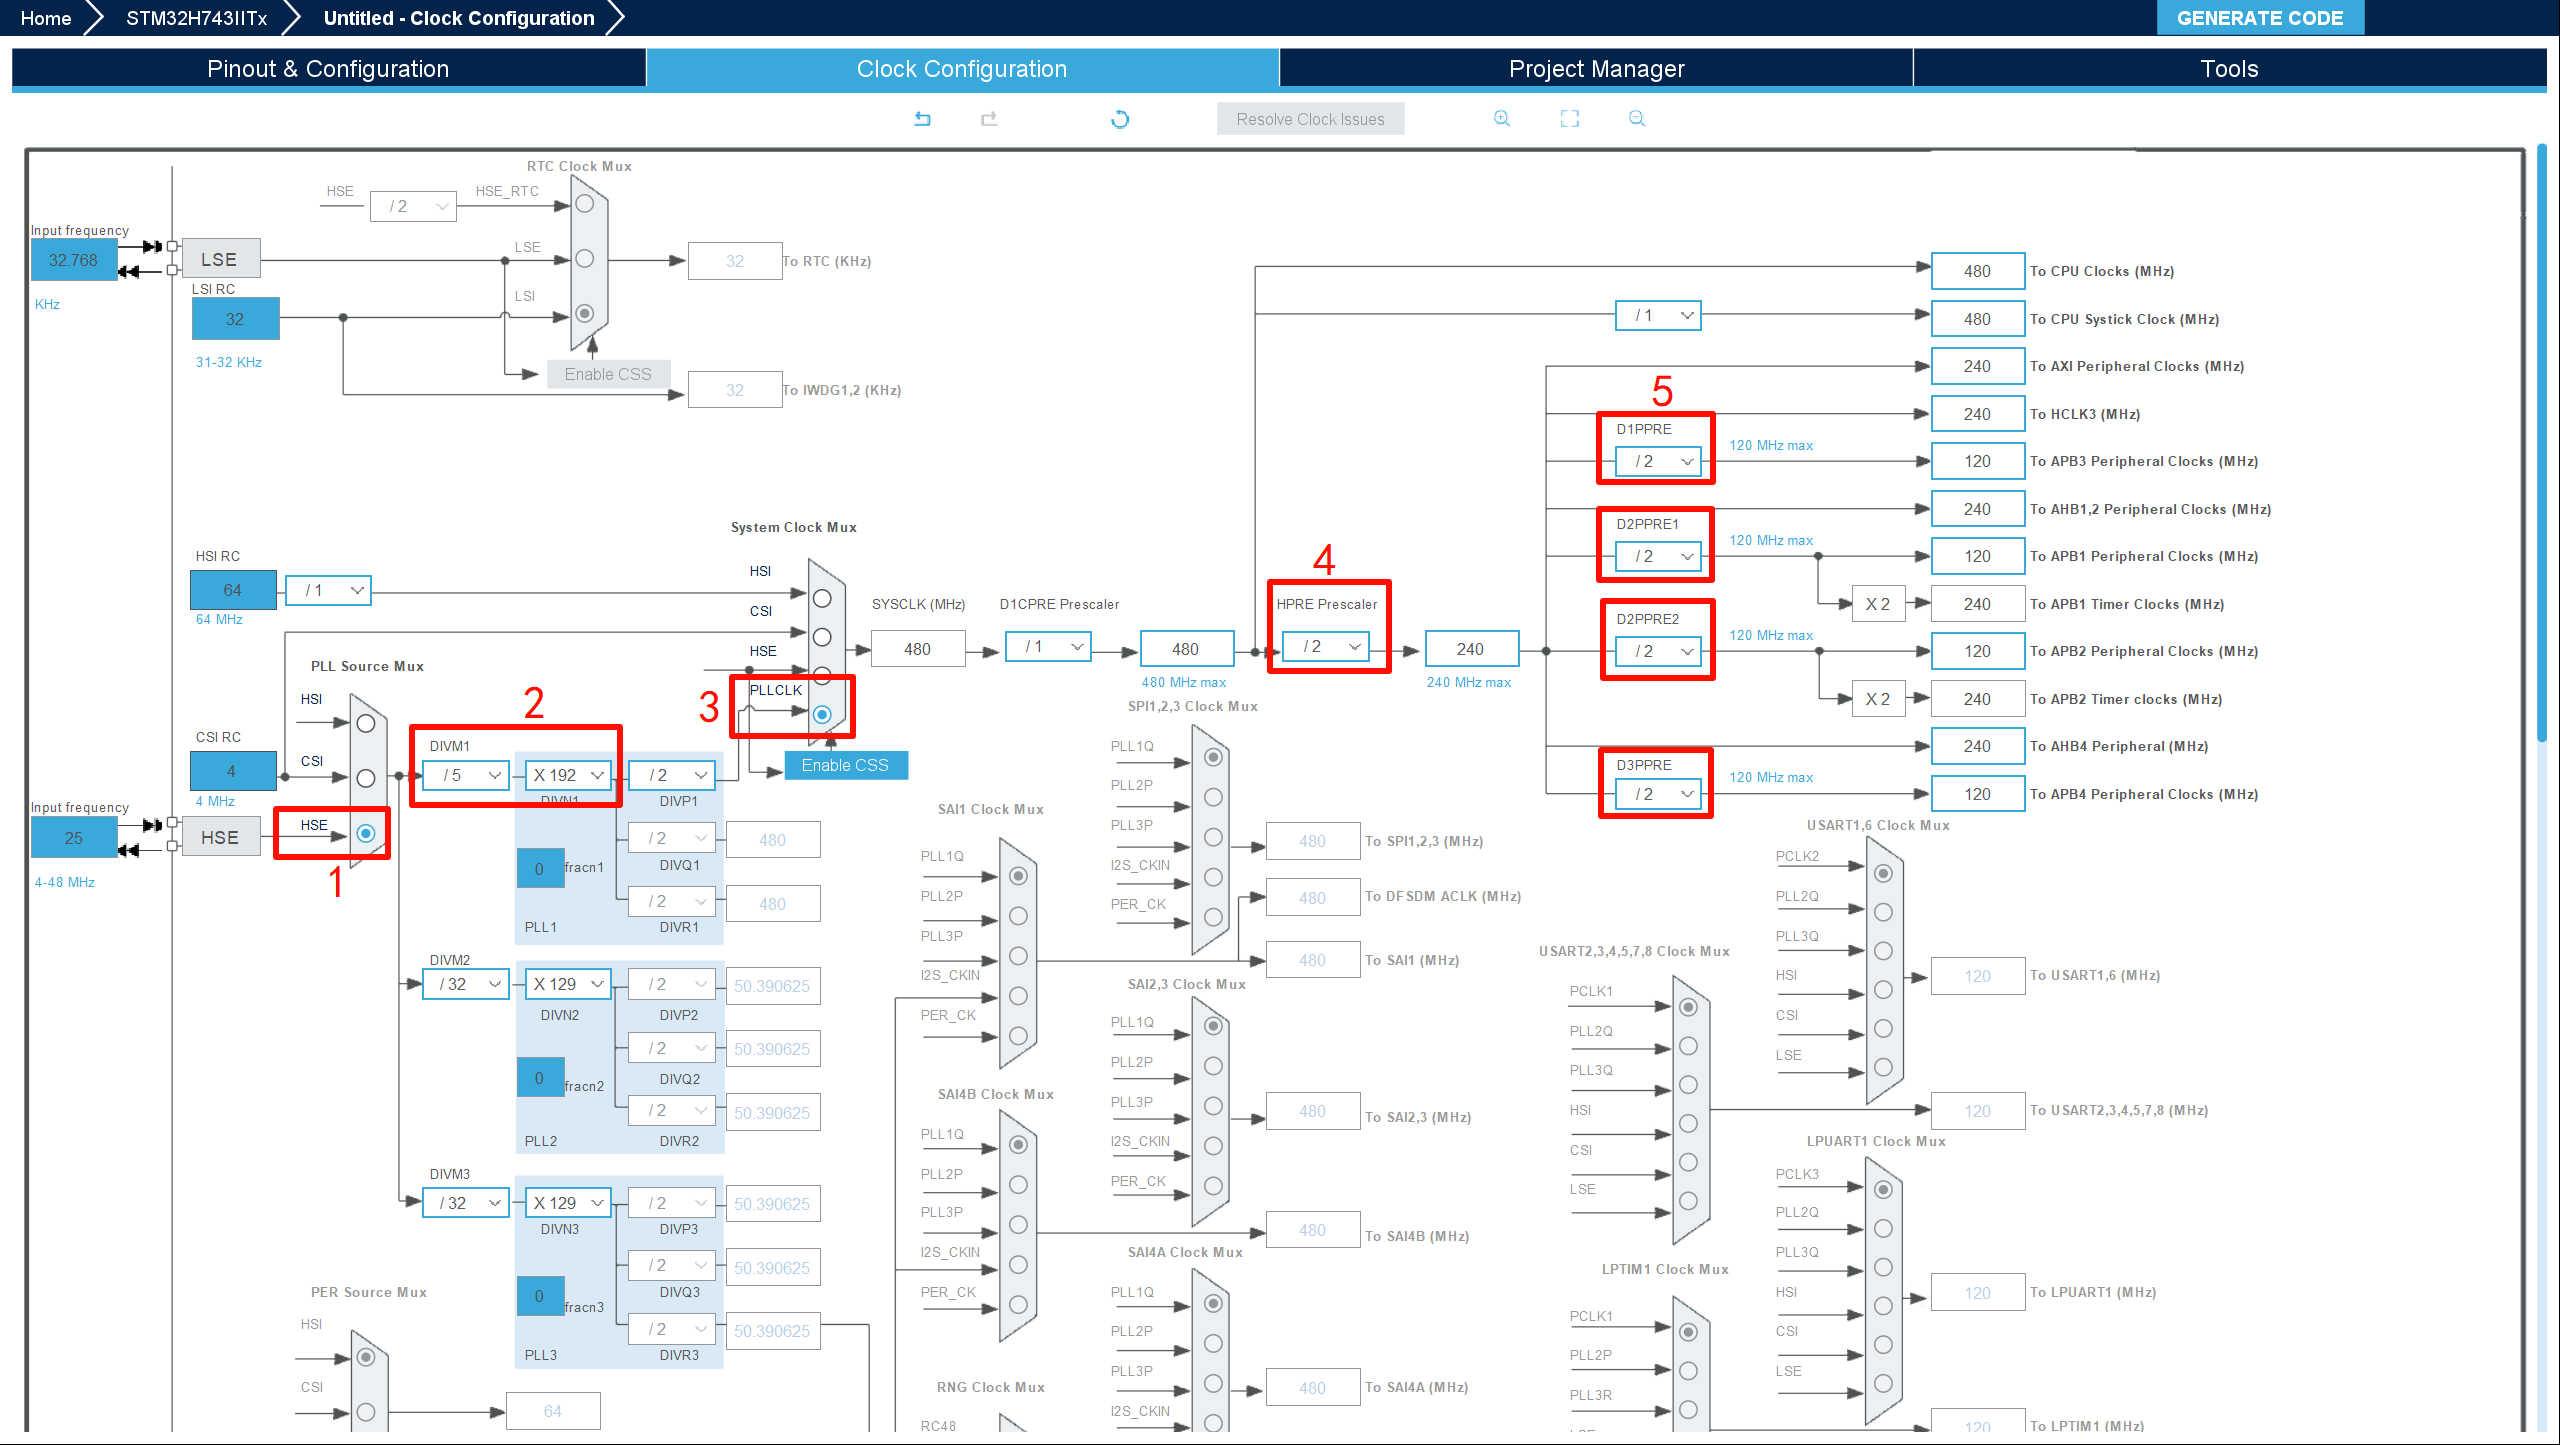
Task: Click the zoom in magnifier icon
Action: tap(1502, 119)
